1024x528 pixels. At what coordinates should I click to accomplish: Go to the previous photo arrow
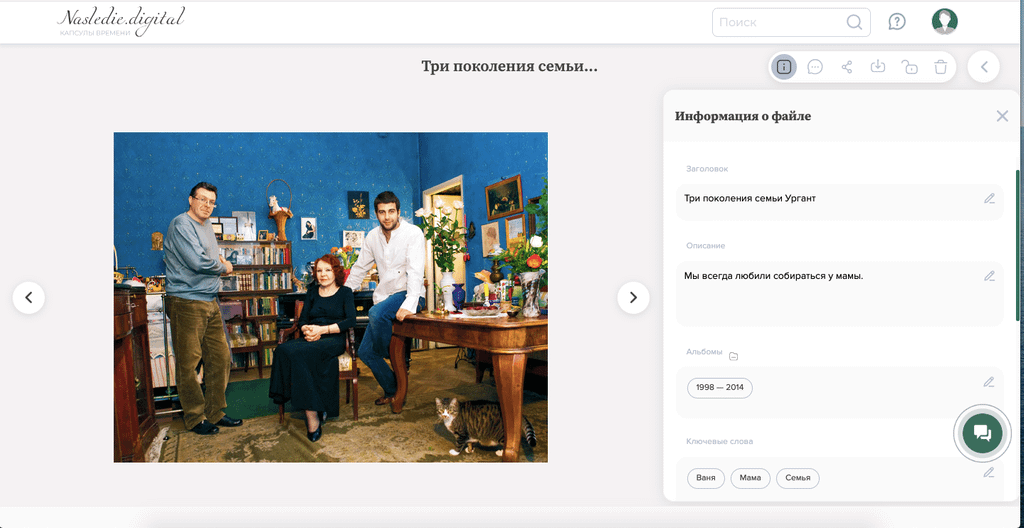pos(29,298)
